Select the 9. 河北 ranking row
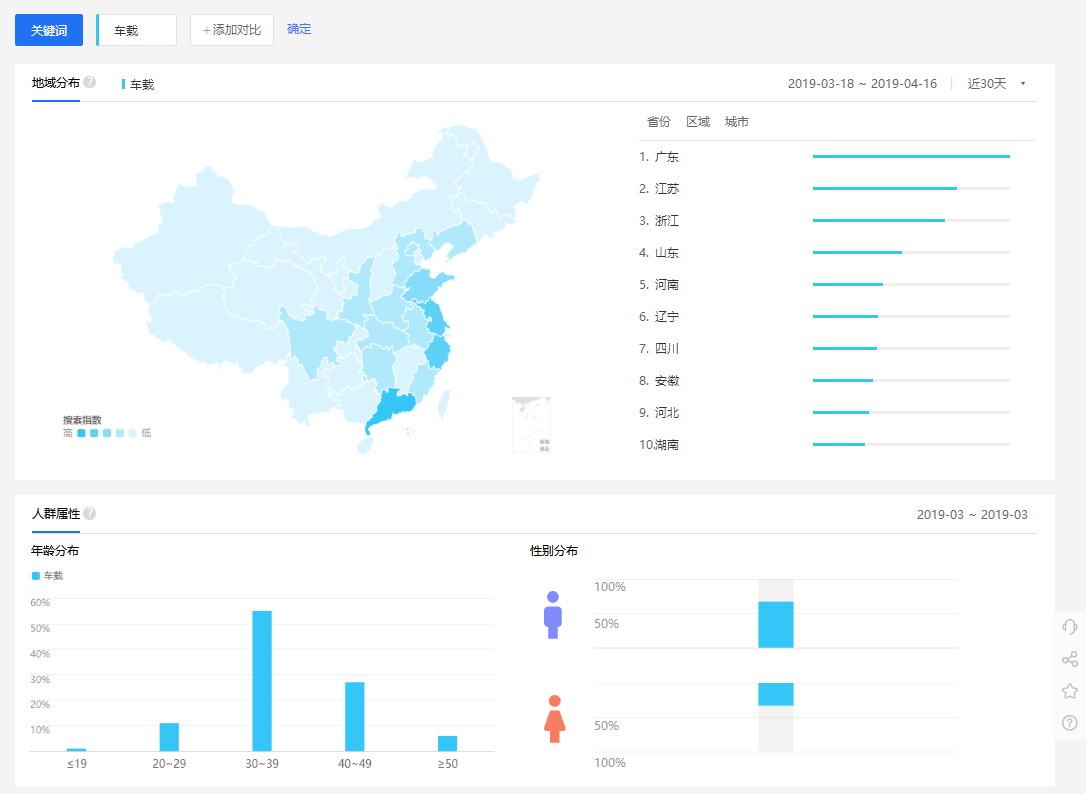1086x794 pixels. pos(824,412)
